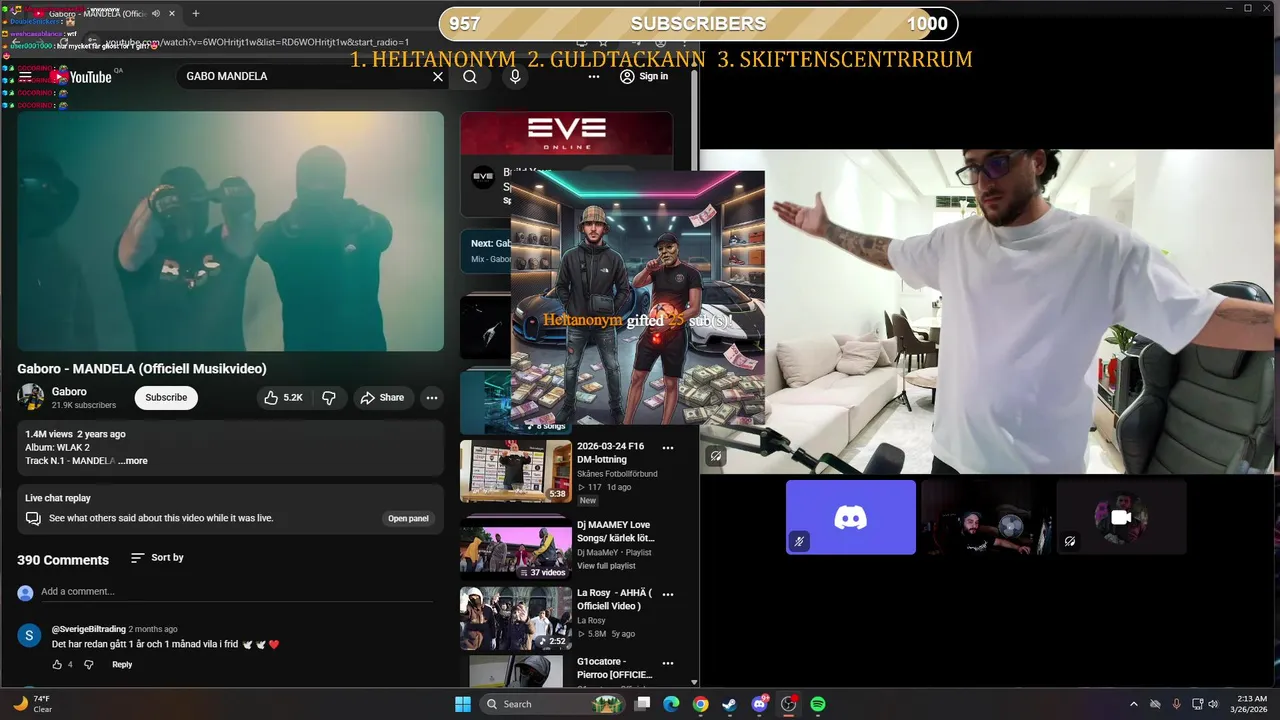Launch Microsoft Edge from taskbar
The image size is (1280, 720).
(672, 704)
